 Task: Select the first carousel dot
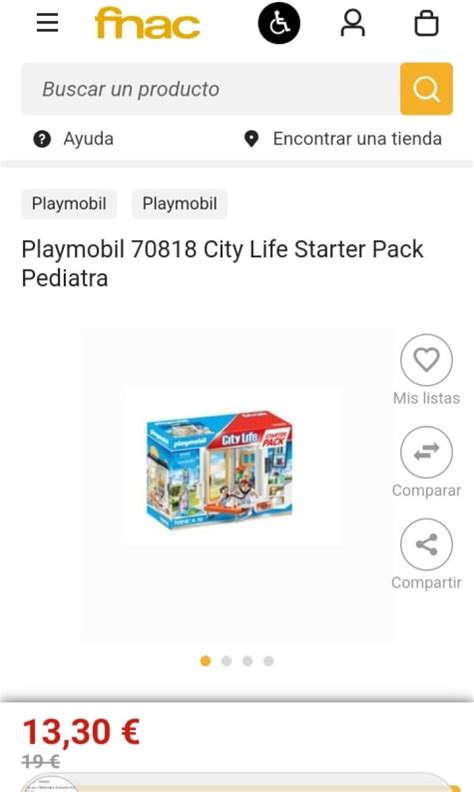coord(205,661)
